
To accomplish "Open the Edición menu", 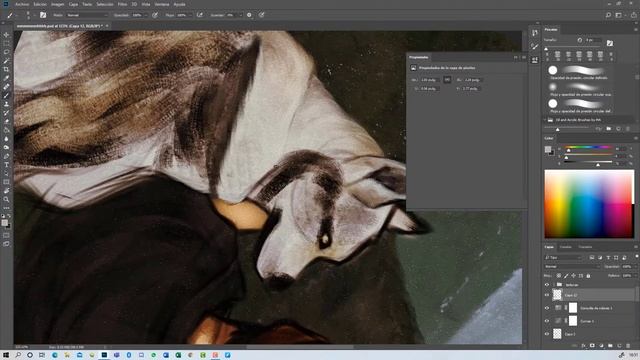I will point(40,4).
